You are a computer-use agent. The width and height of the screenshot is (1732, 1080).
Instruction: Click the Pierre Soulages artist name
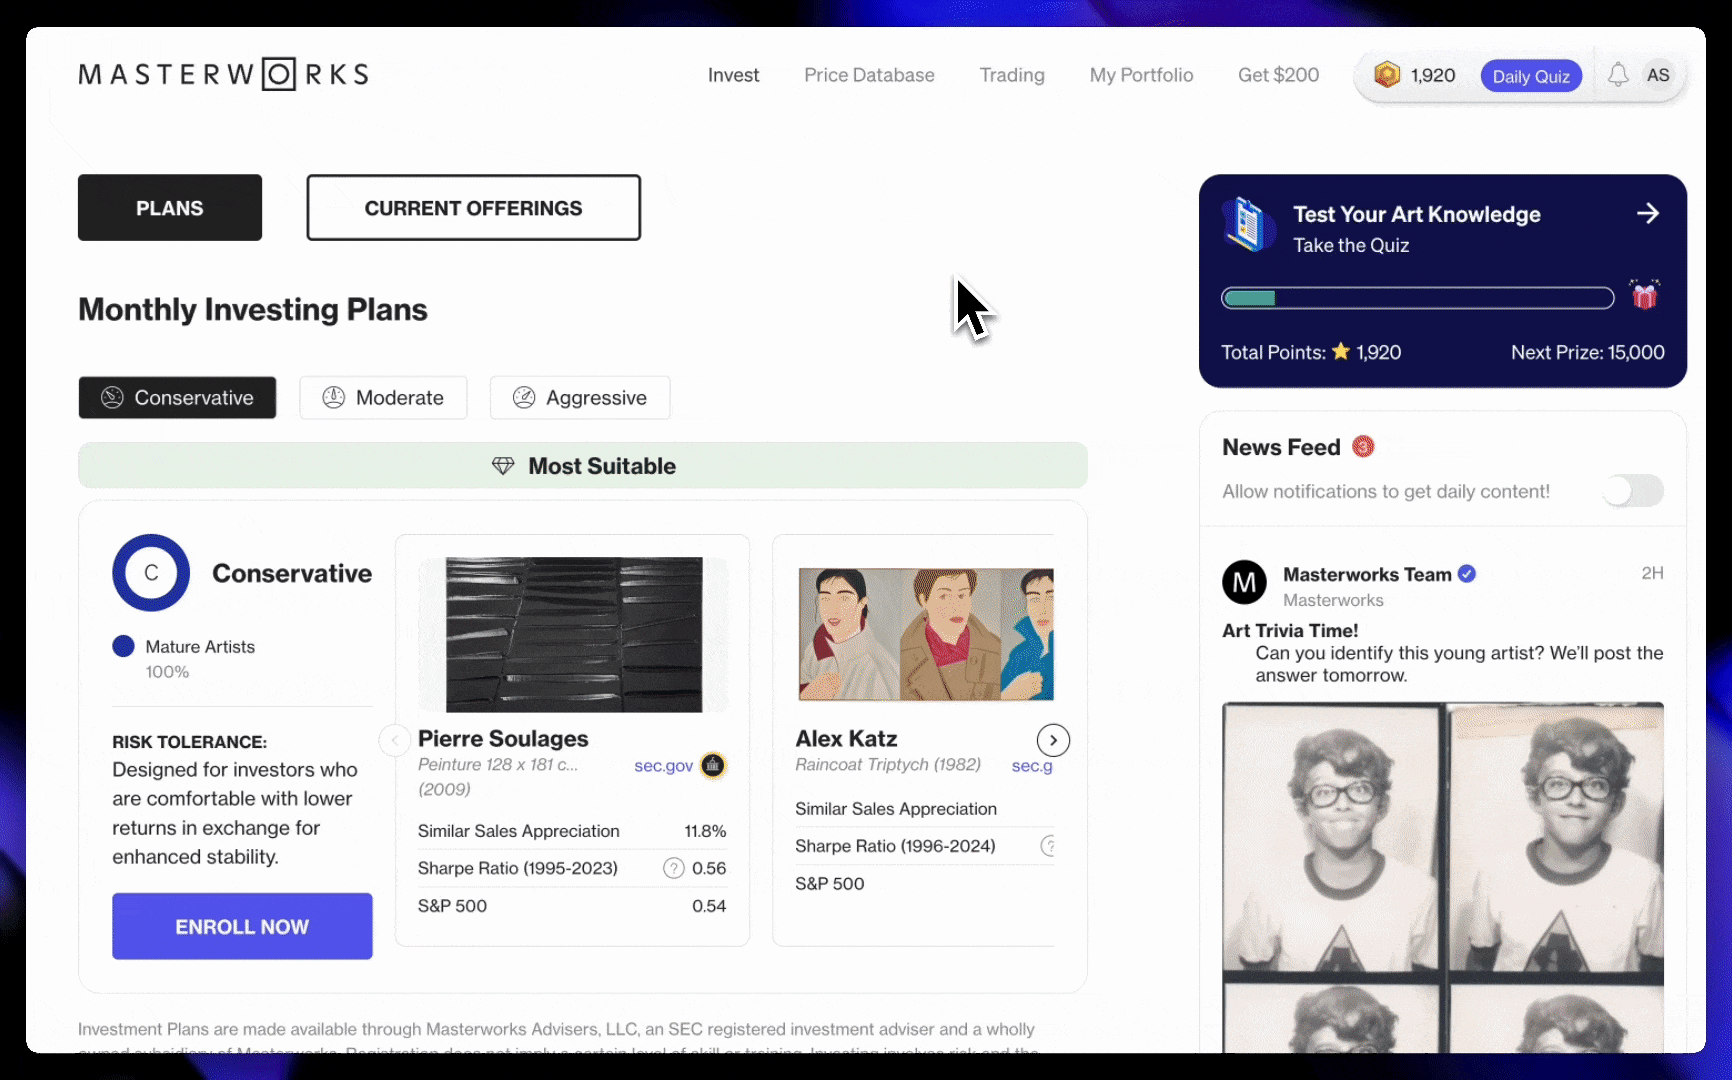point(503,738)
